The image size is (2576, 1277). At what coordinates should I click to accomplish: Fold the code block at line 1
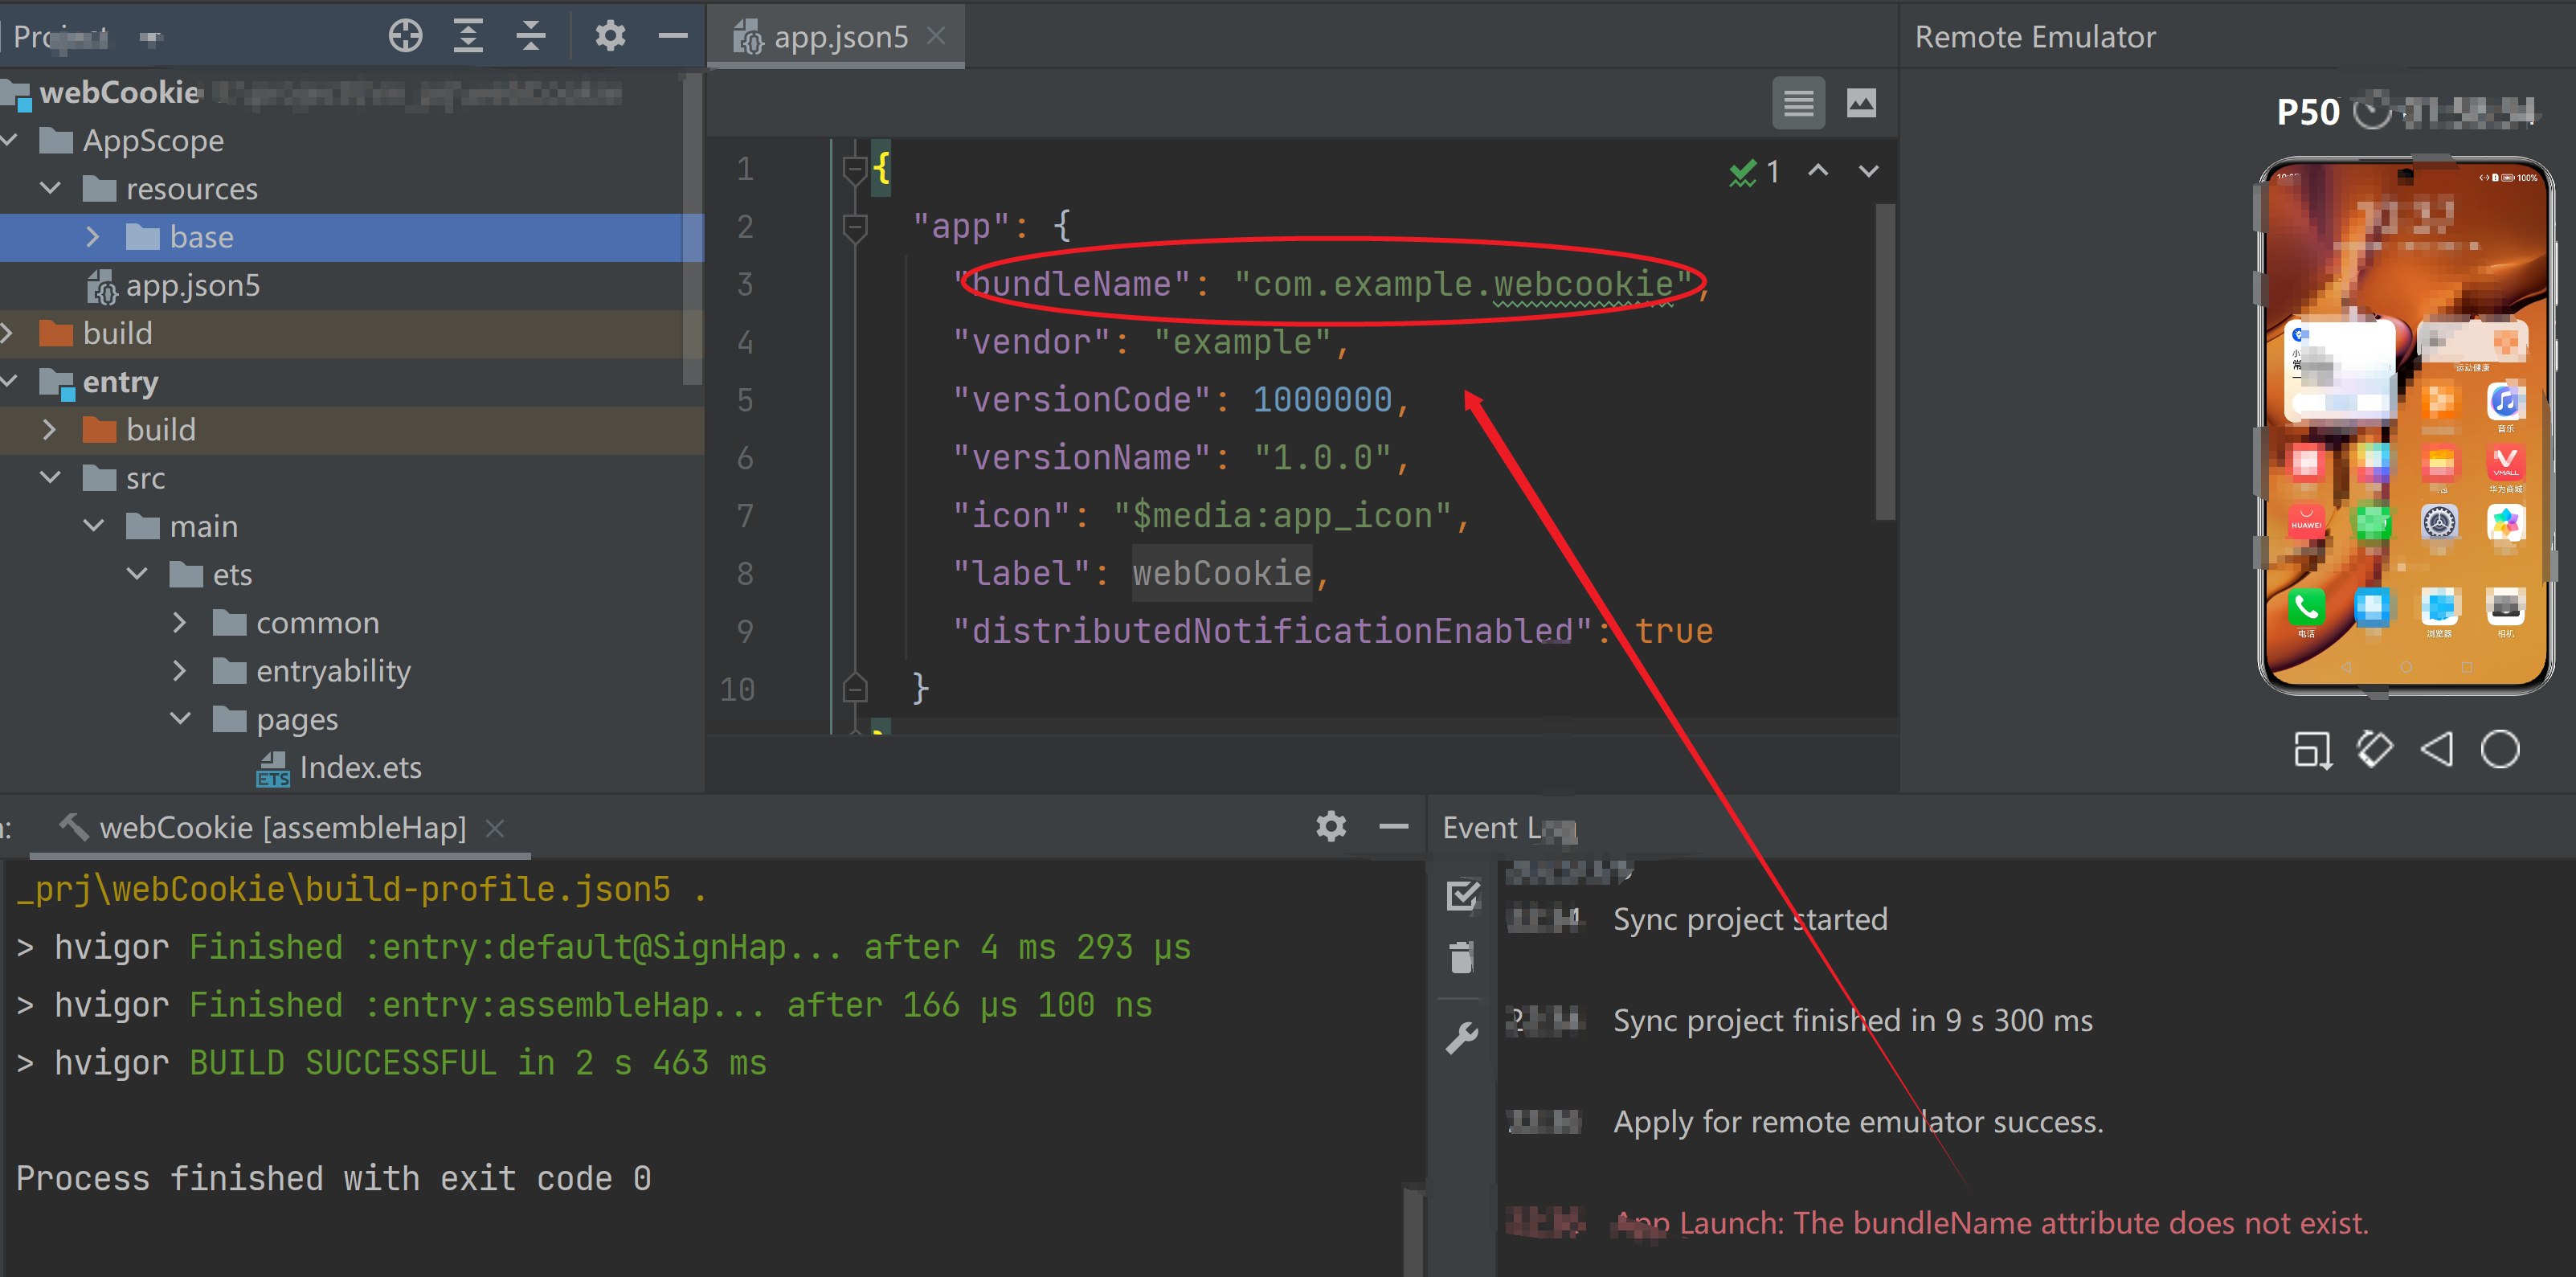[854, 169]
